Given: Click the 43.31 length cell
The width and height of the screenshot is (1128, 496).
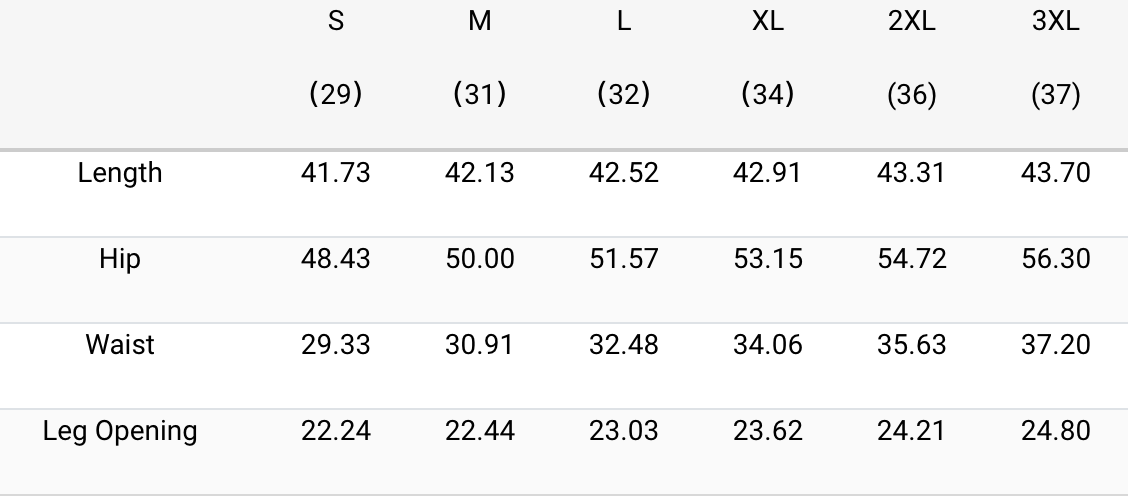Looking at the screenshot, I should coord(912,173).
